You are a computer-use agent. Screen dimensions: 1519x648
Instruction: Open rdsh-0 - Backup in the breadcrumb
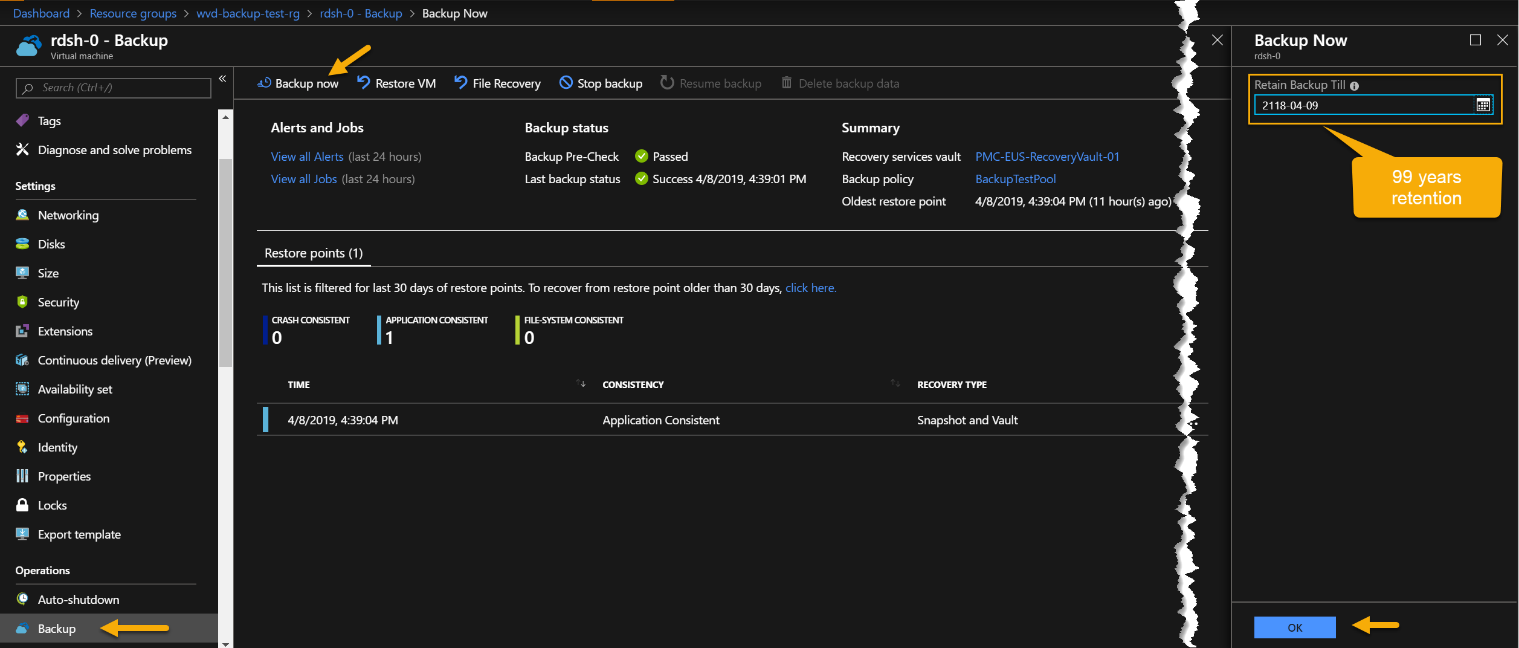(x=361, y=14)
